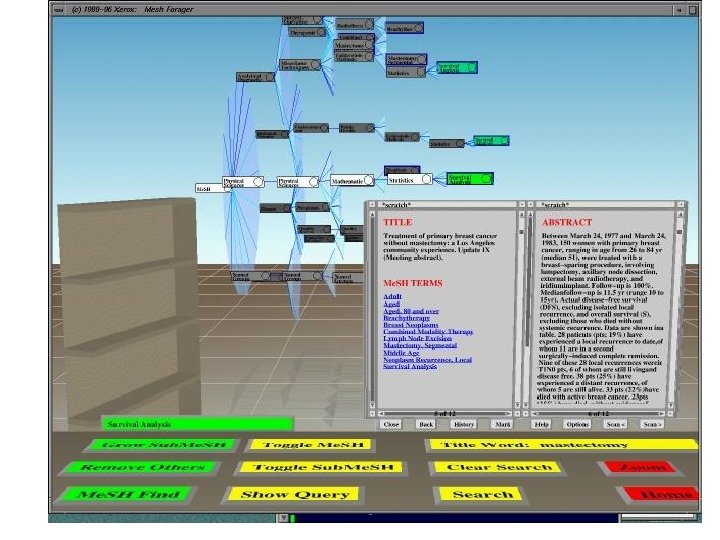Select the leftmost Named Groups node
This screenshot has width=720, height=540.
click(x=250, y=276)
